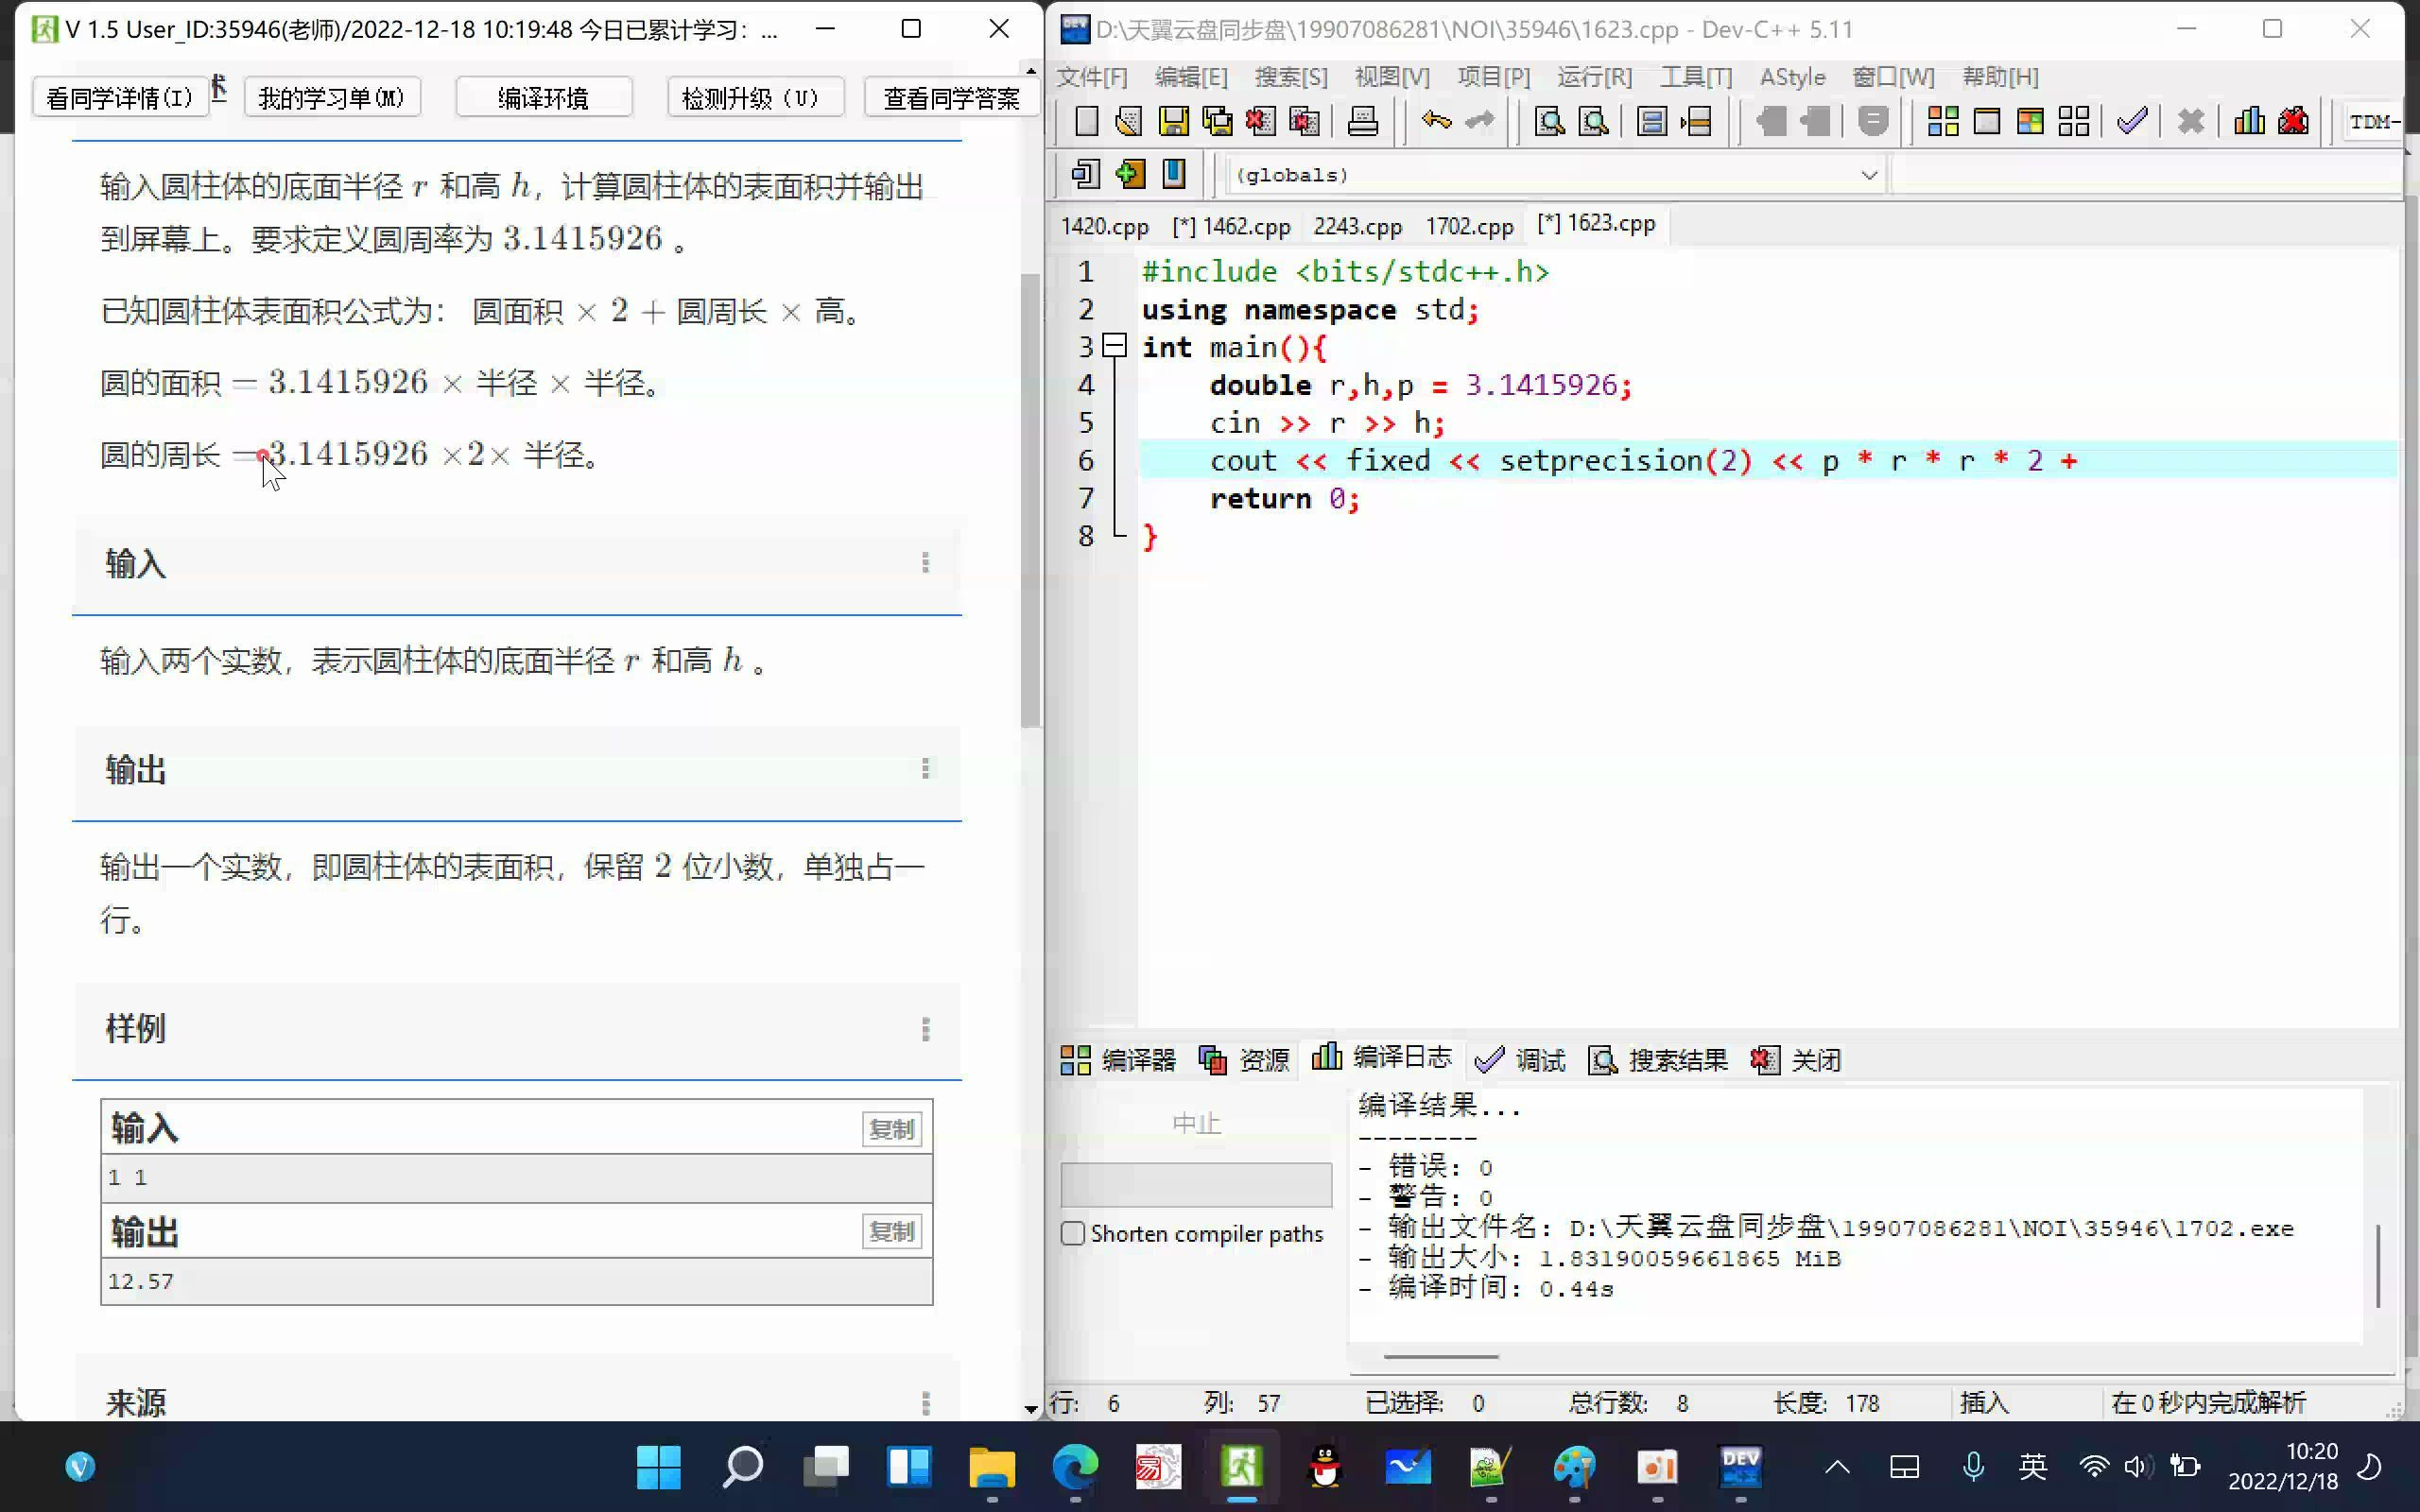Click the Open file icon in Dev-C++

click(x=1129, y=122)
